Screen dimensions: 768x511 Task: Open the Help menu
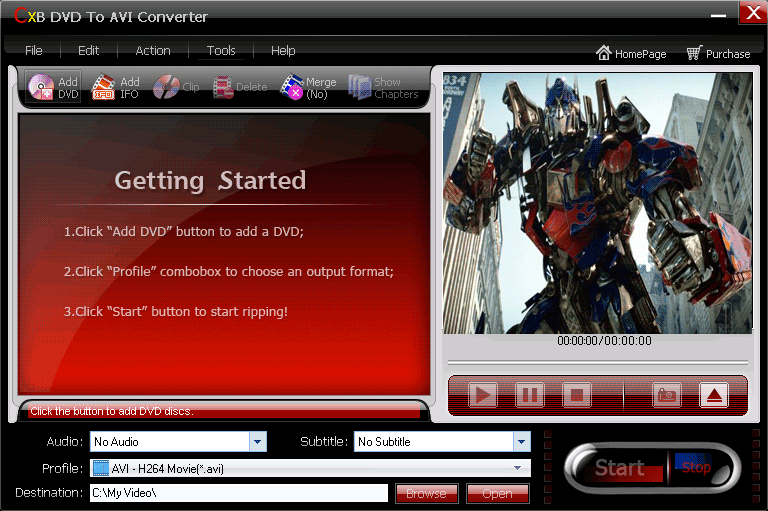pos(283,50)
